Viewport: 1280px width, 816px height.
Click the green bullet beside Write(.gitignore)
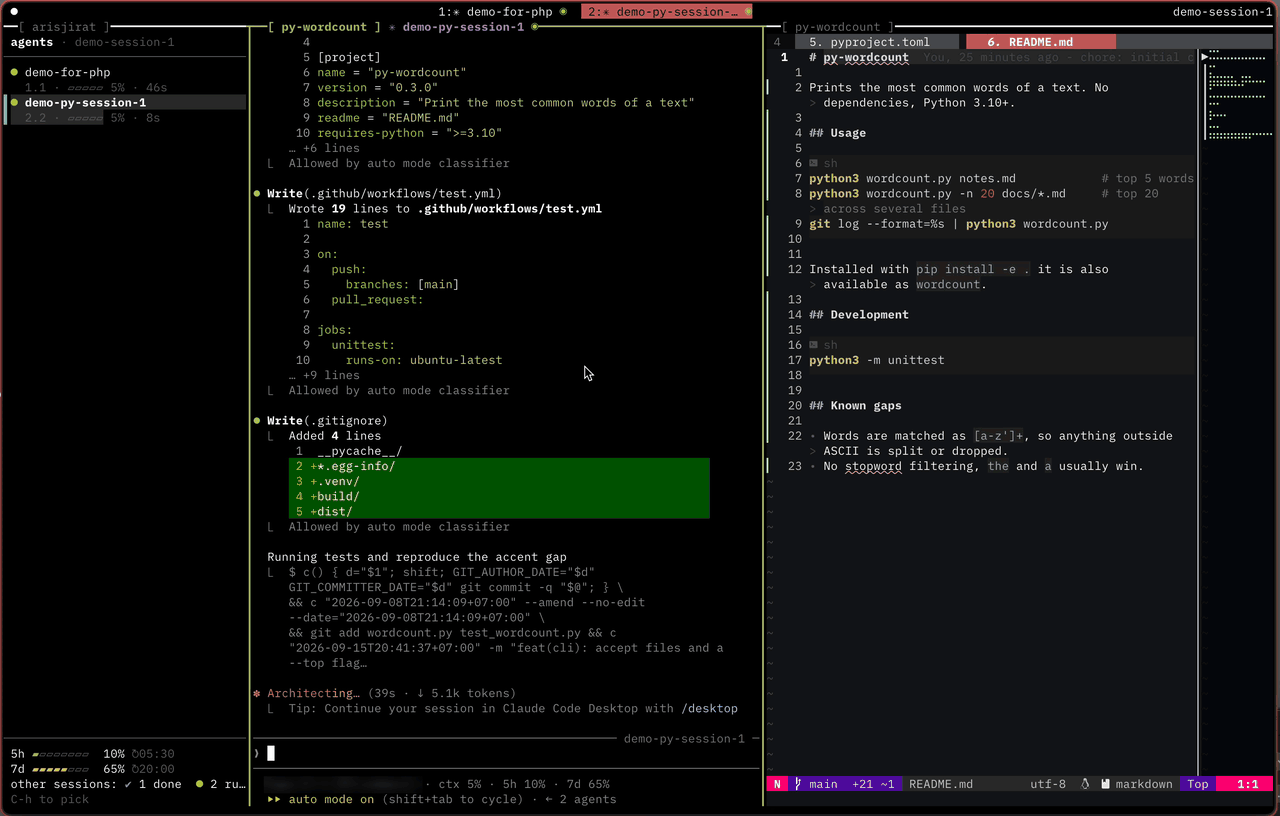coord(257,421)
